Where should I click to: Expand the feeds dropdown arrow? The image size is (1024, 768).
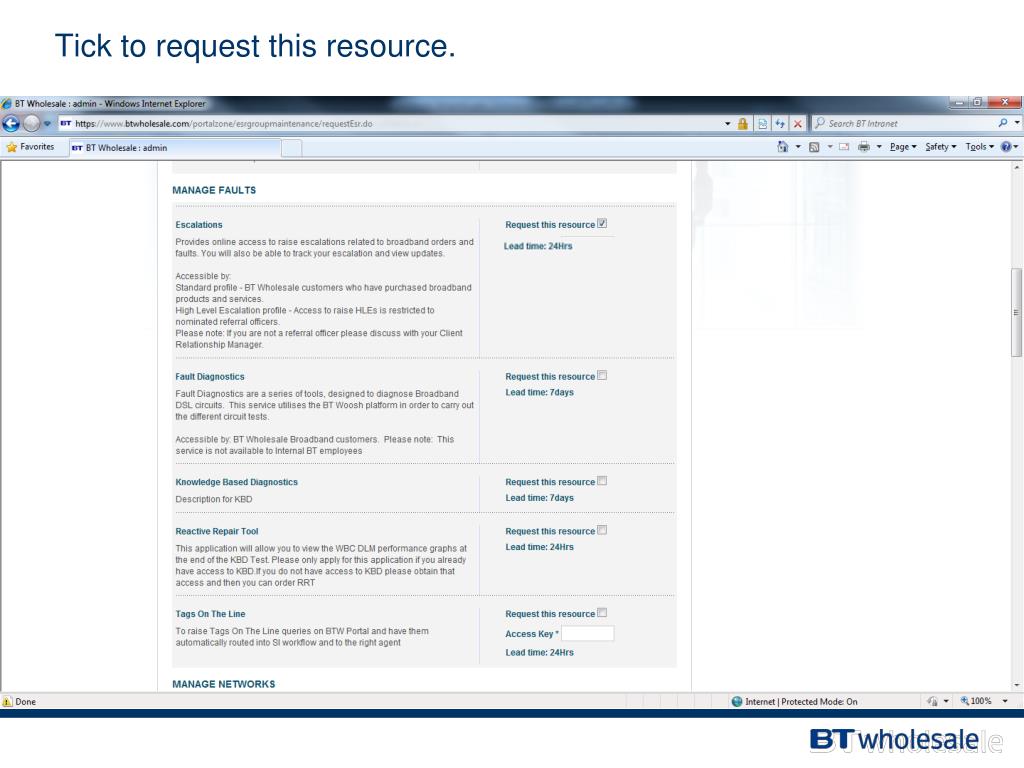coord(829,147)
